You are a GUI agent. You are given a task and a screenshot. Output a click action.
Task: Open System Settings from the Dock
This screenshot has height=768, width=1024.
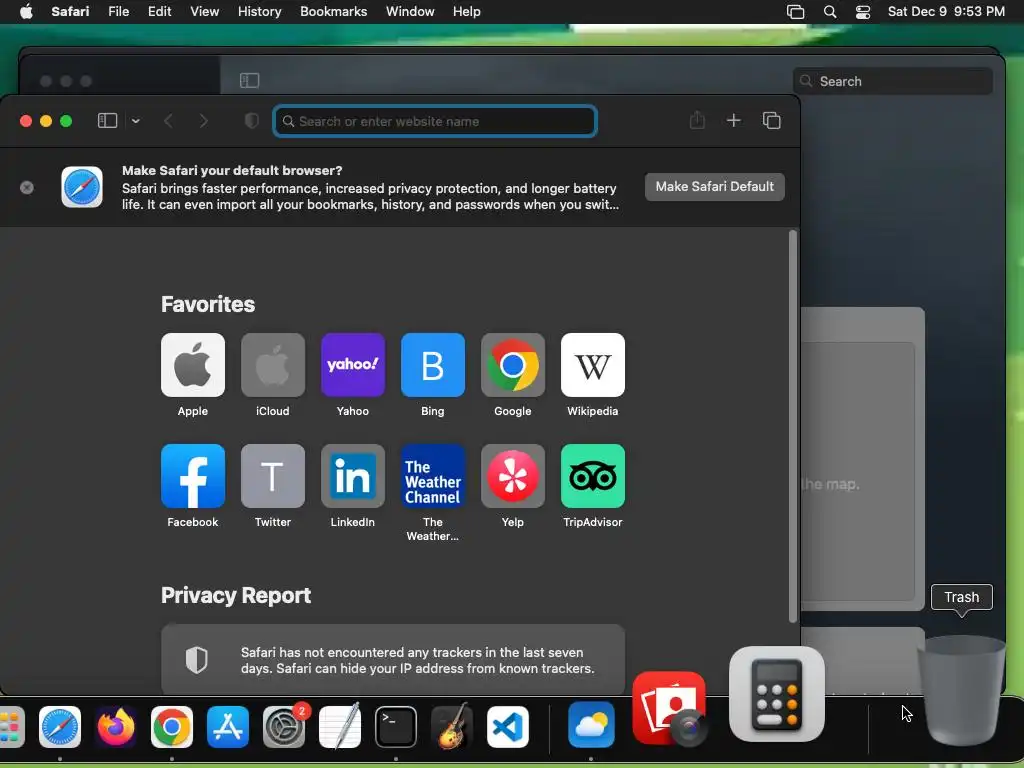pos(284,727)
